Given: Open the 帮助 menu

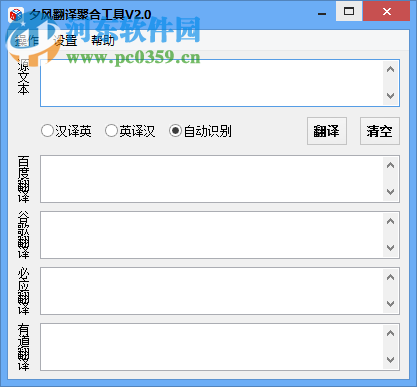Looking at the screenshot, I should (103, 41).
